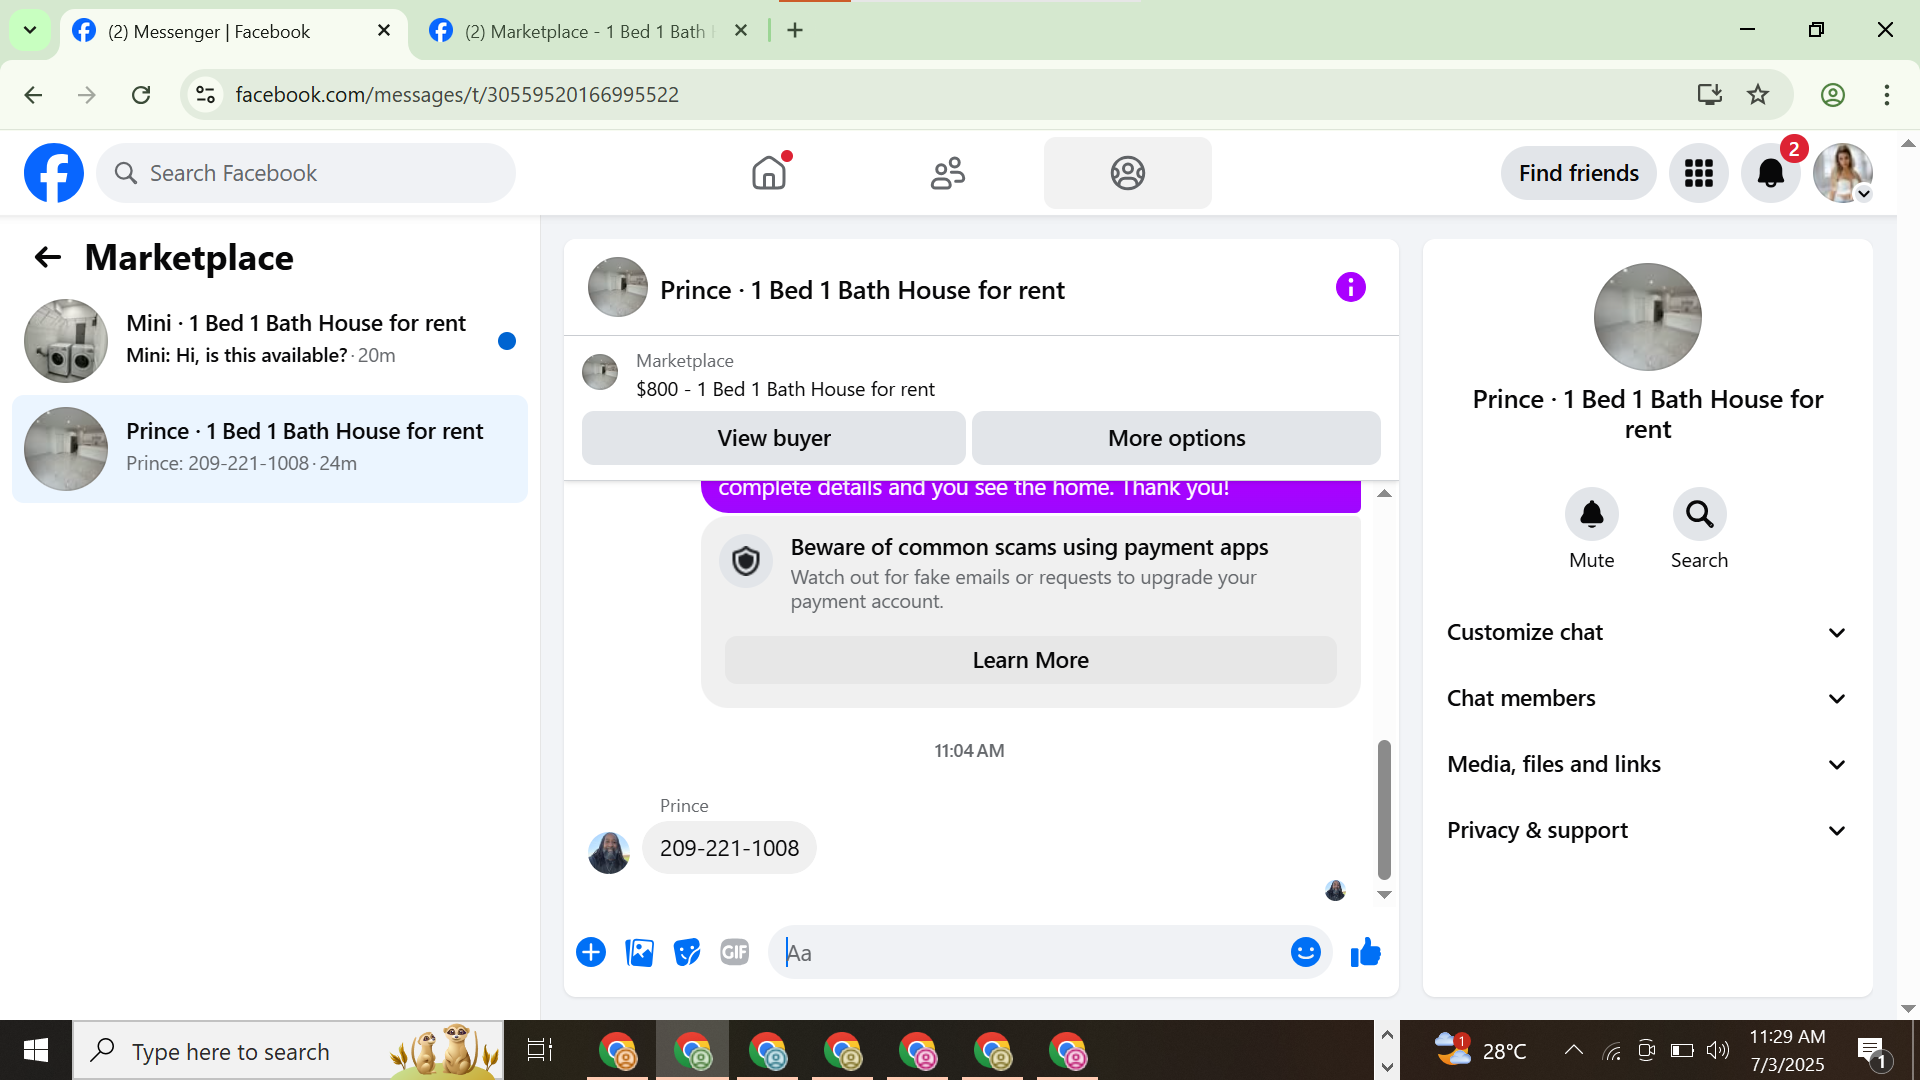Viewport: 1920px width, 1080px height.
Task: Click the View buyer button
Action: click(773, 438)
